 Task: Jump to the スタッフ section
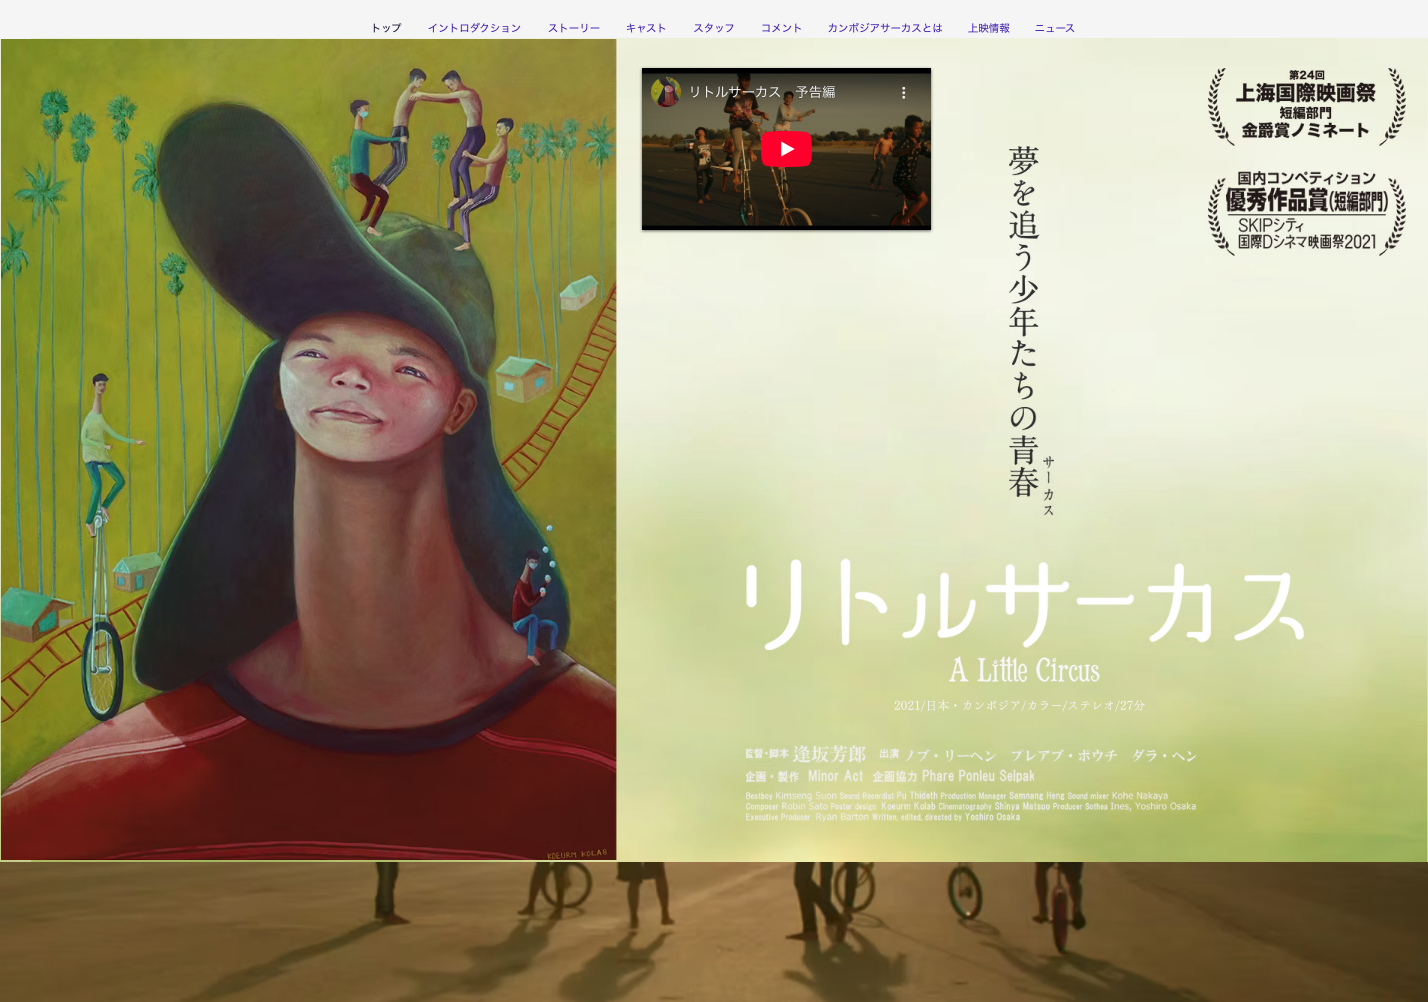tap(714, 28)
